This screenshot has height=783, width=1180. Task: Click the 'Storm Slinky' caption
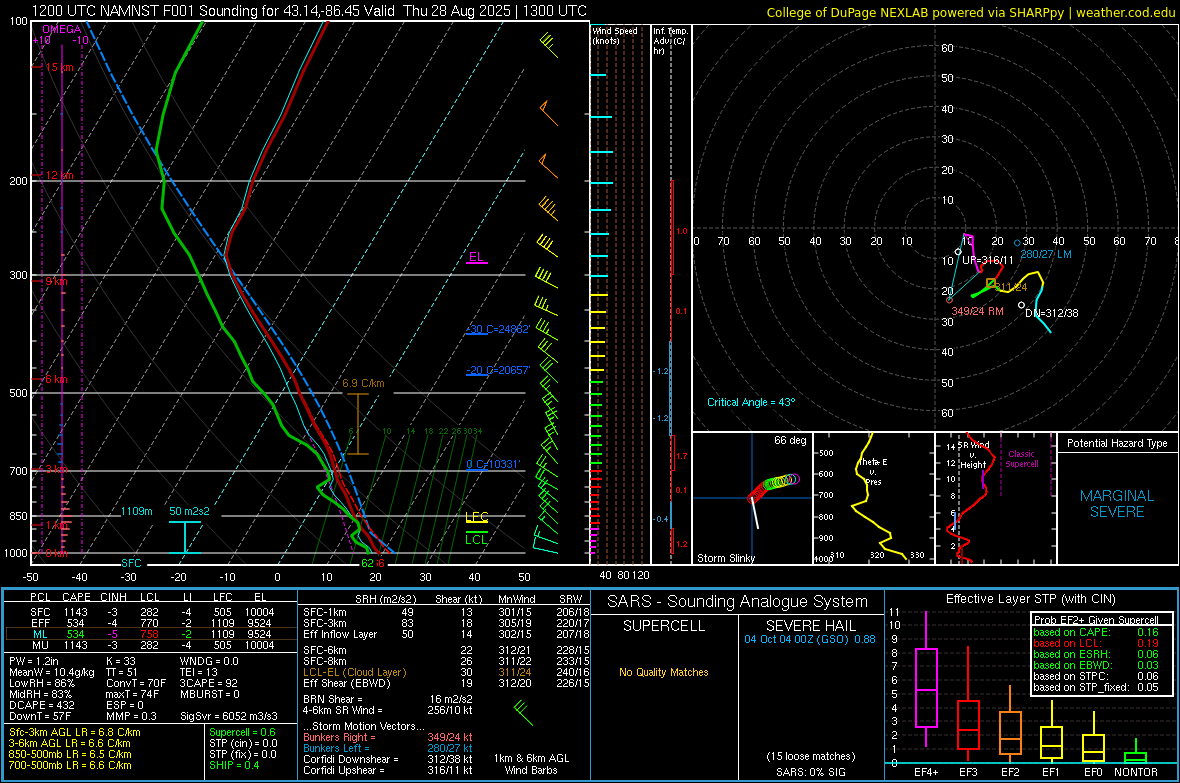pyautogui.click(x=726, y=558)
